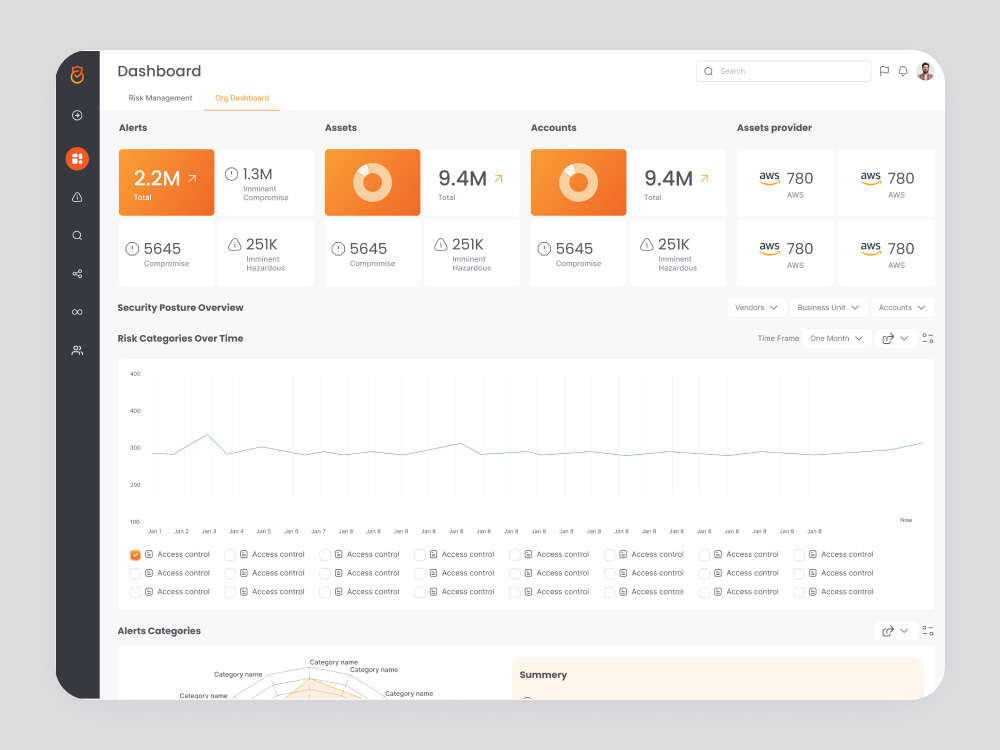Click the Assets donut chart card
Viewport: 1000px width, 750px height.
[x=372, y=182]
